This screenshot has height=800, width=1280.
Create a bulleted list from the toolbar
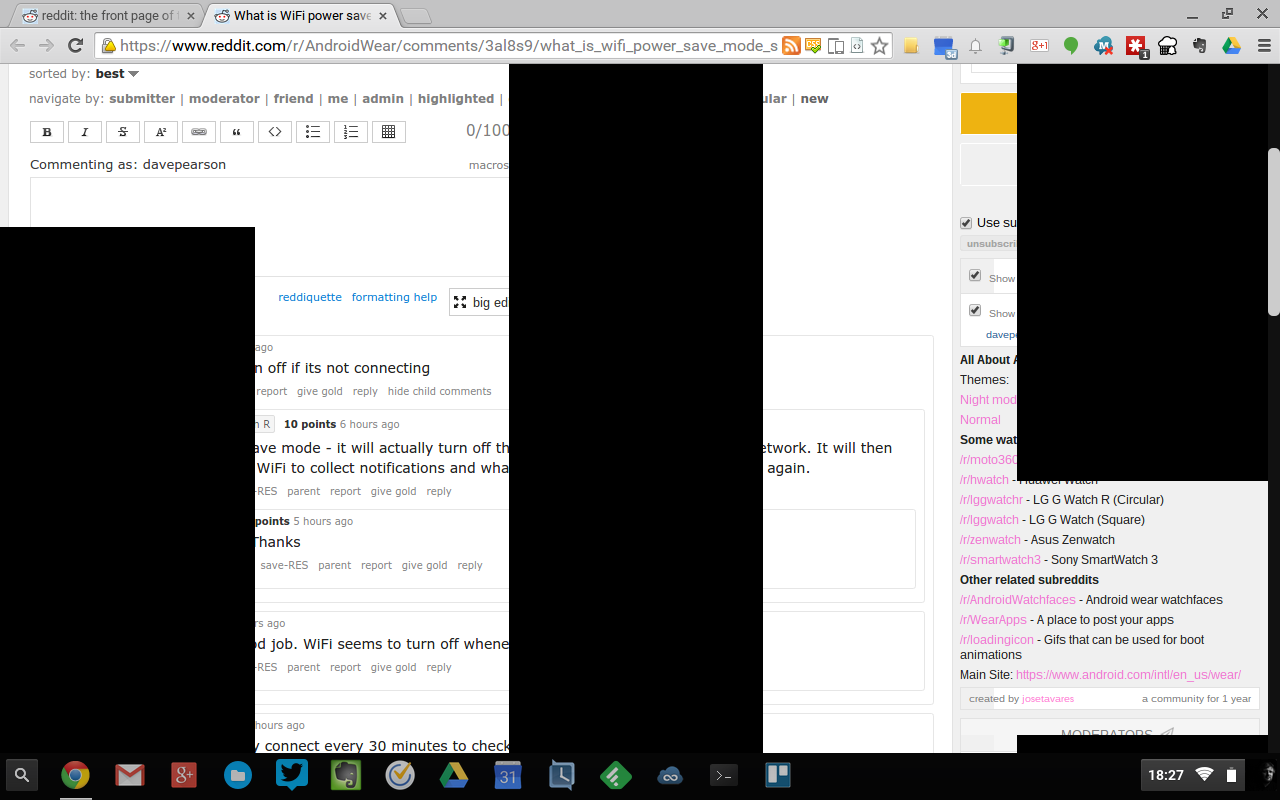(x=312, y=131)
